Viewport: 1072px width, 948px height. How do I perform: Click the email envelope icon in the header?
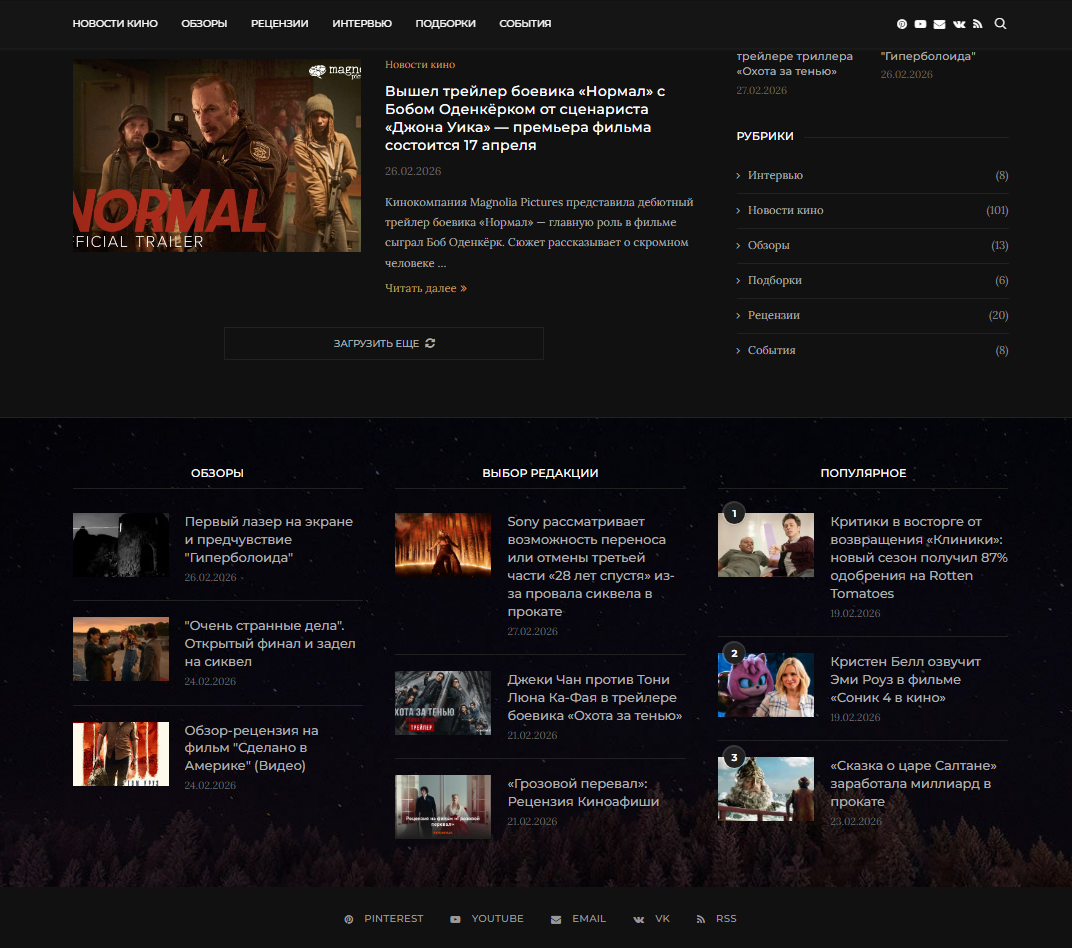click(939, 24)
